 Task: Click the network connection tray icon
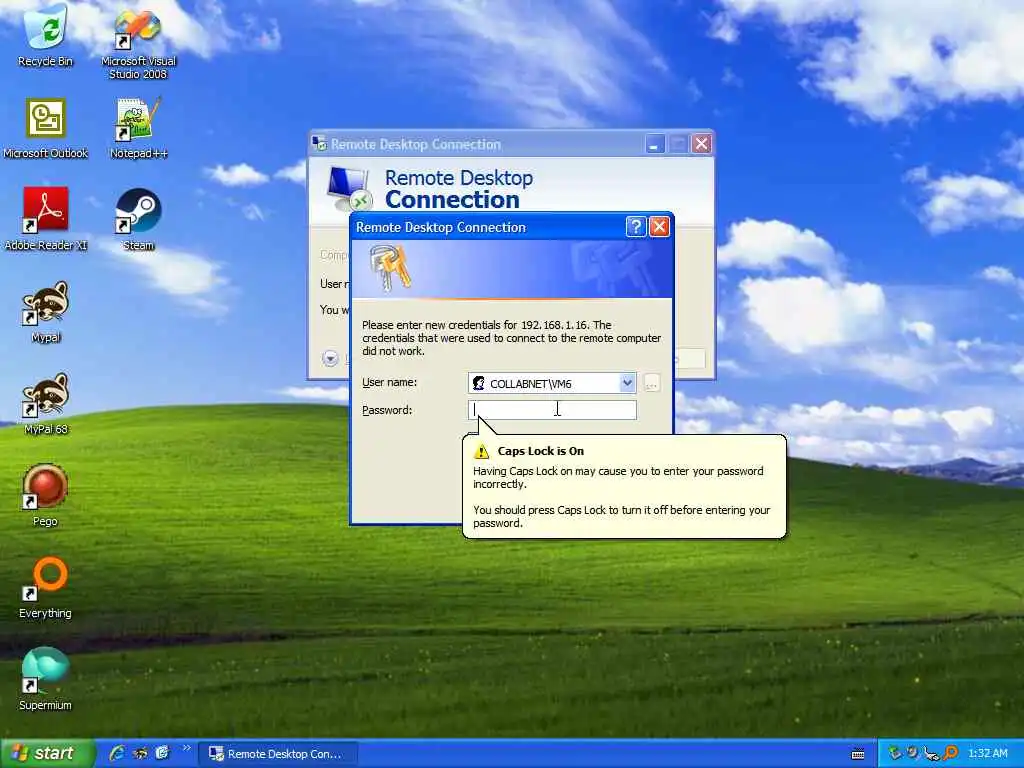pos(932,754)
